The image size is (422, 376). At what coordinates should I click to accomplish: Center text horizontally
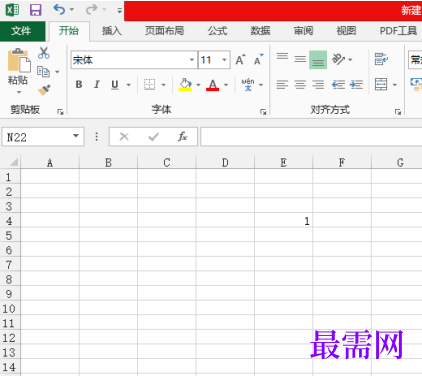[300, 85]
